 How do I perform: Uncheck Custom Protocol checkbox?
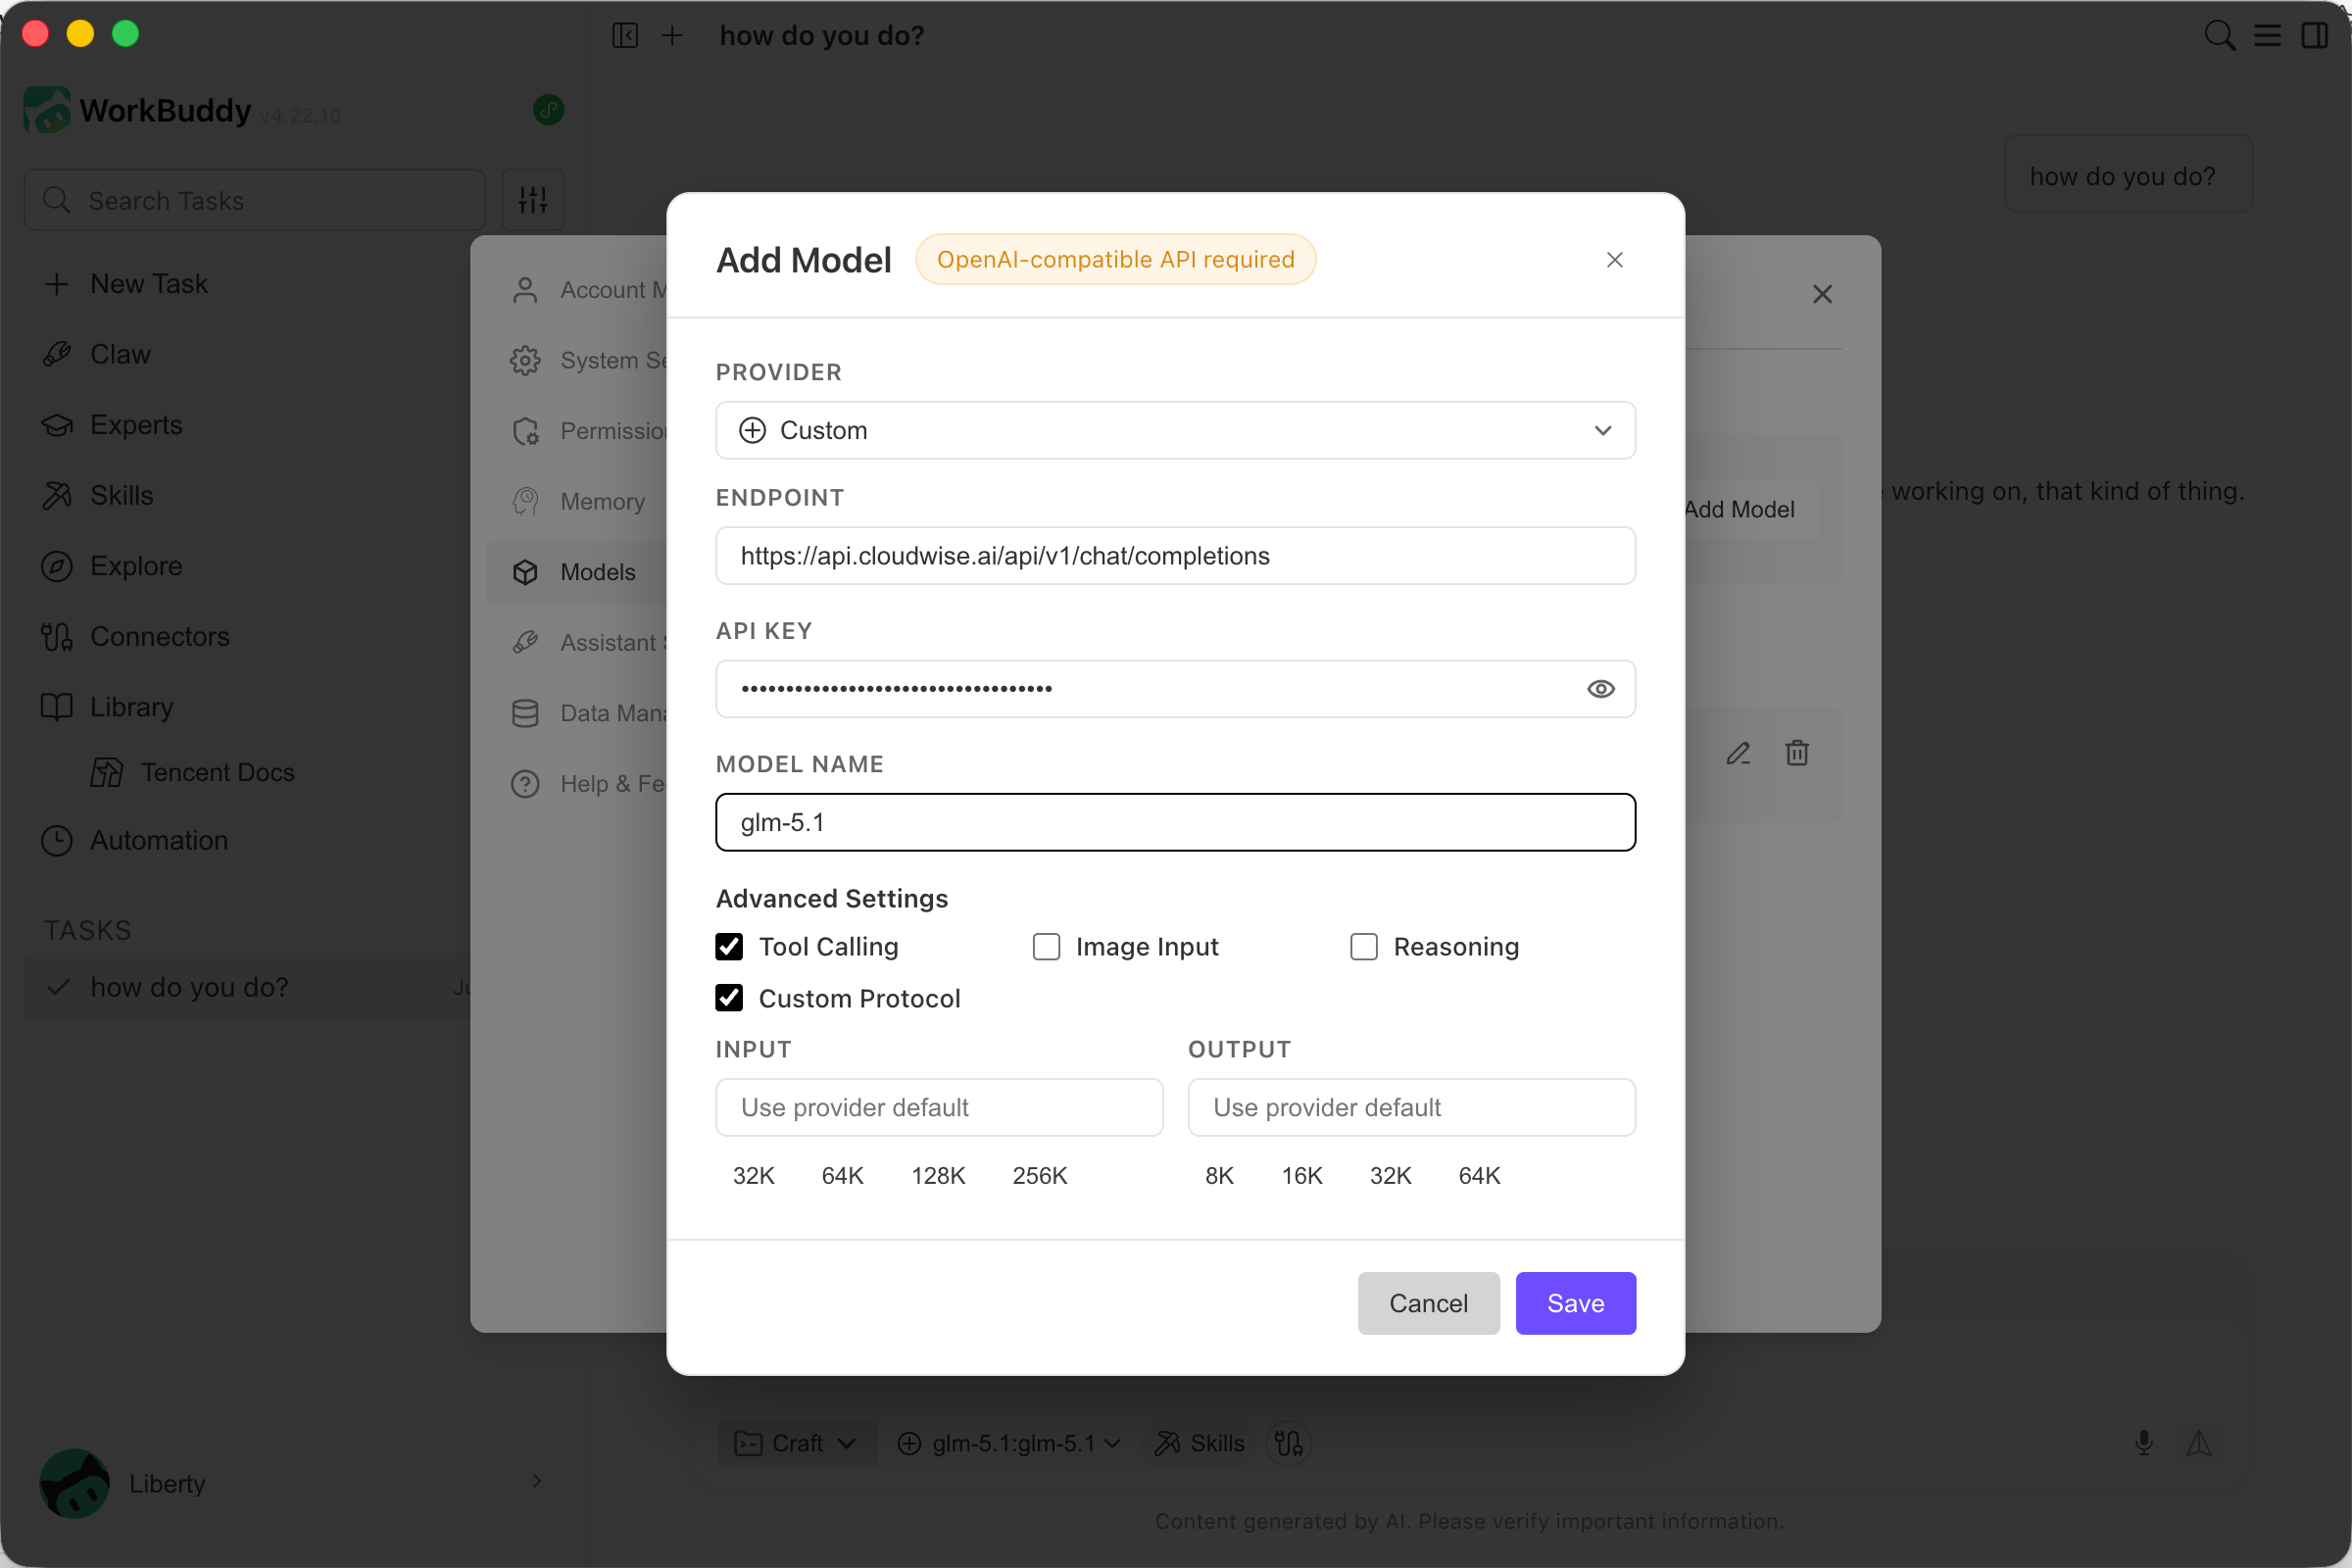click(729, 998)
